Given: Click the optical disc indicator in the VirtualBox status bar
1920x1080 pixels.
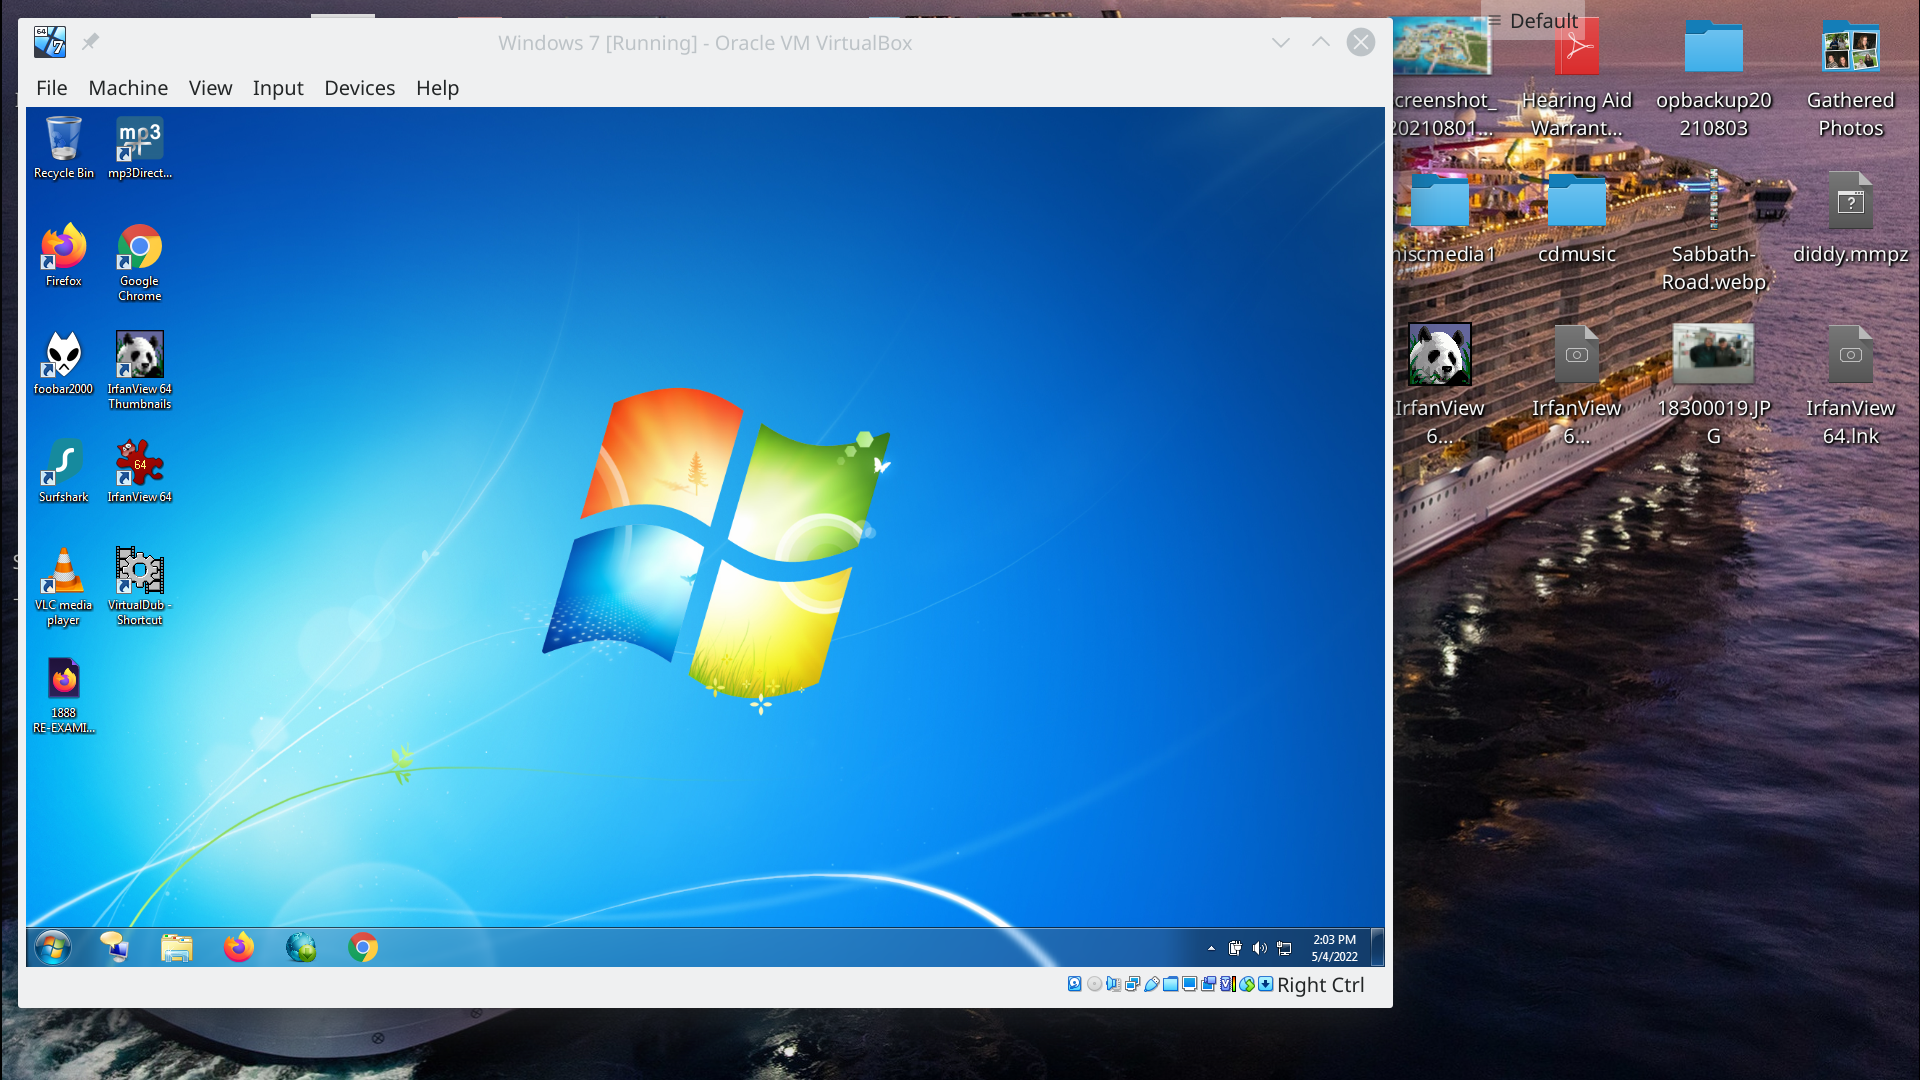Looking at the screenshot, I should click(x=1094, y=984).
